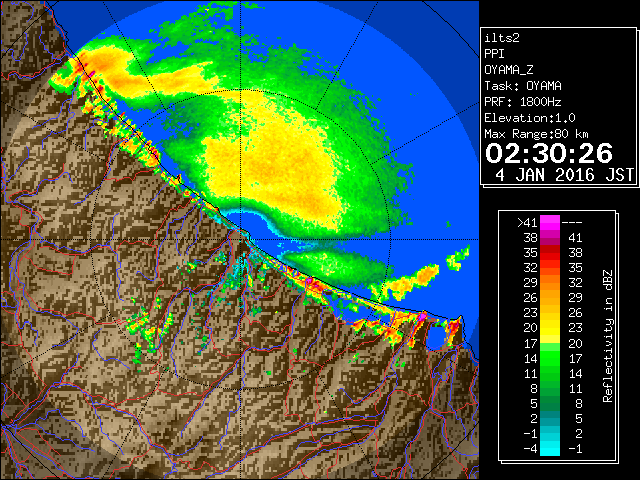The width and height of the screenshot is (640, 480).
Task: Select the "PPI" scan type text
Action: (494, 54)
